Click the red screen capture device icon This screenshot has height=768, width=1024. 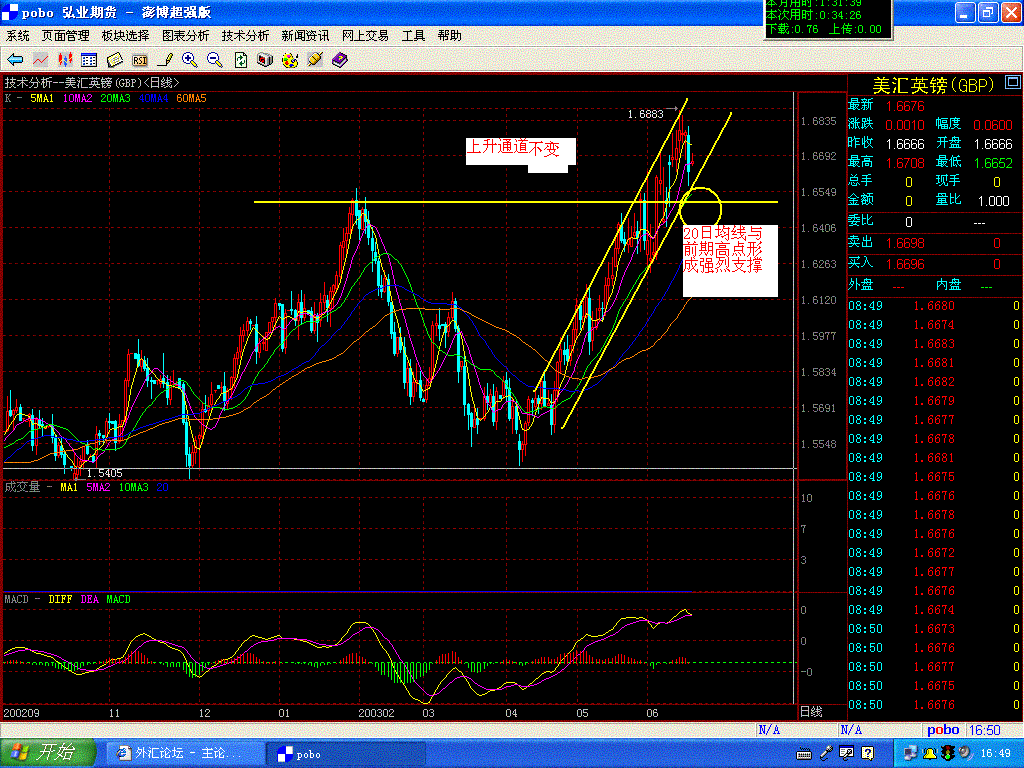click(x=264, y=60)
